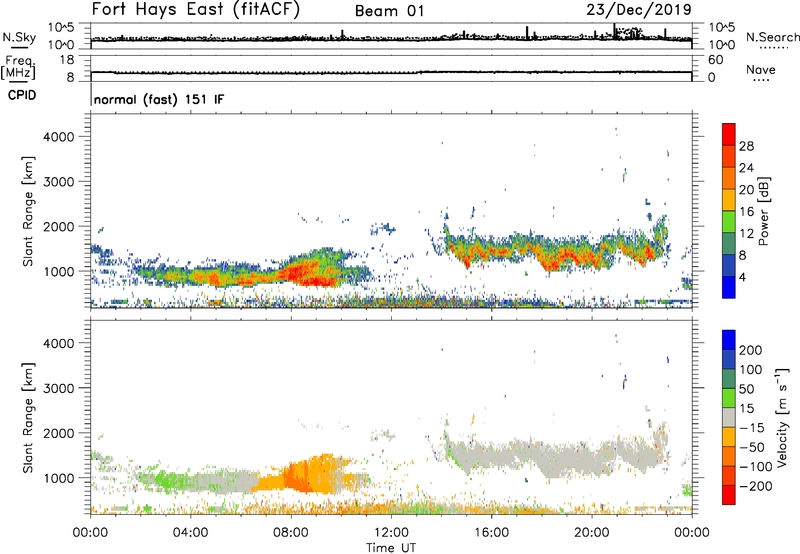Image resolution: width=800 pixels, height=554 pixels.
Task: Click the '200' label on Velocity color bar
Action: point(751,350)
